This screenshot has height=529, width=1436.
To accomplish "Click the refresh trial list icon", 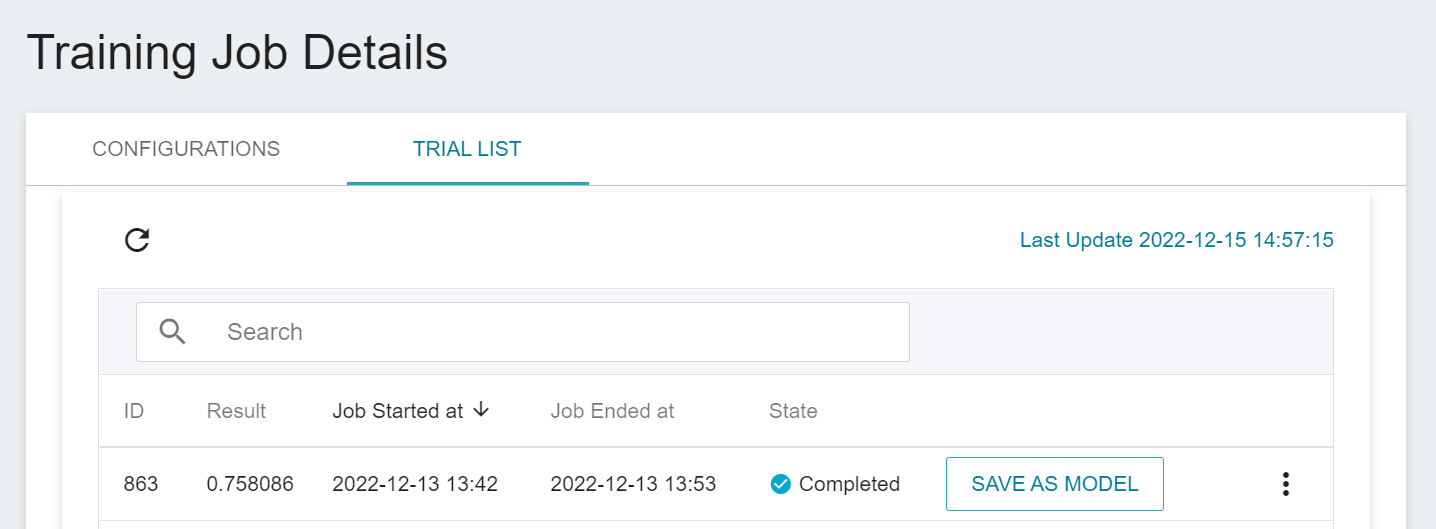I will pyautogui.click(x=137, y=240).
